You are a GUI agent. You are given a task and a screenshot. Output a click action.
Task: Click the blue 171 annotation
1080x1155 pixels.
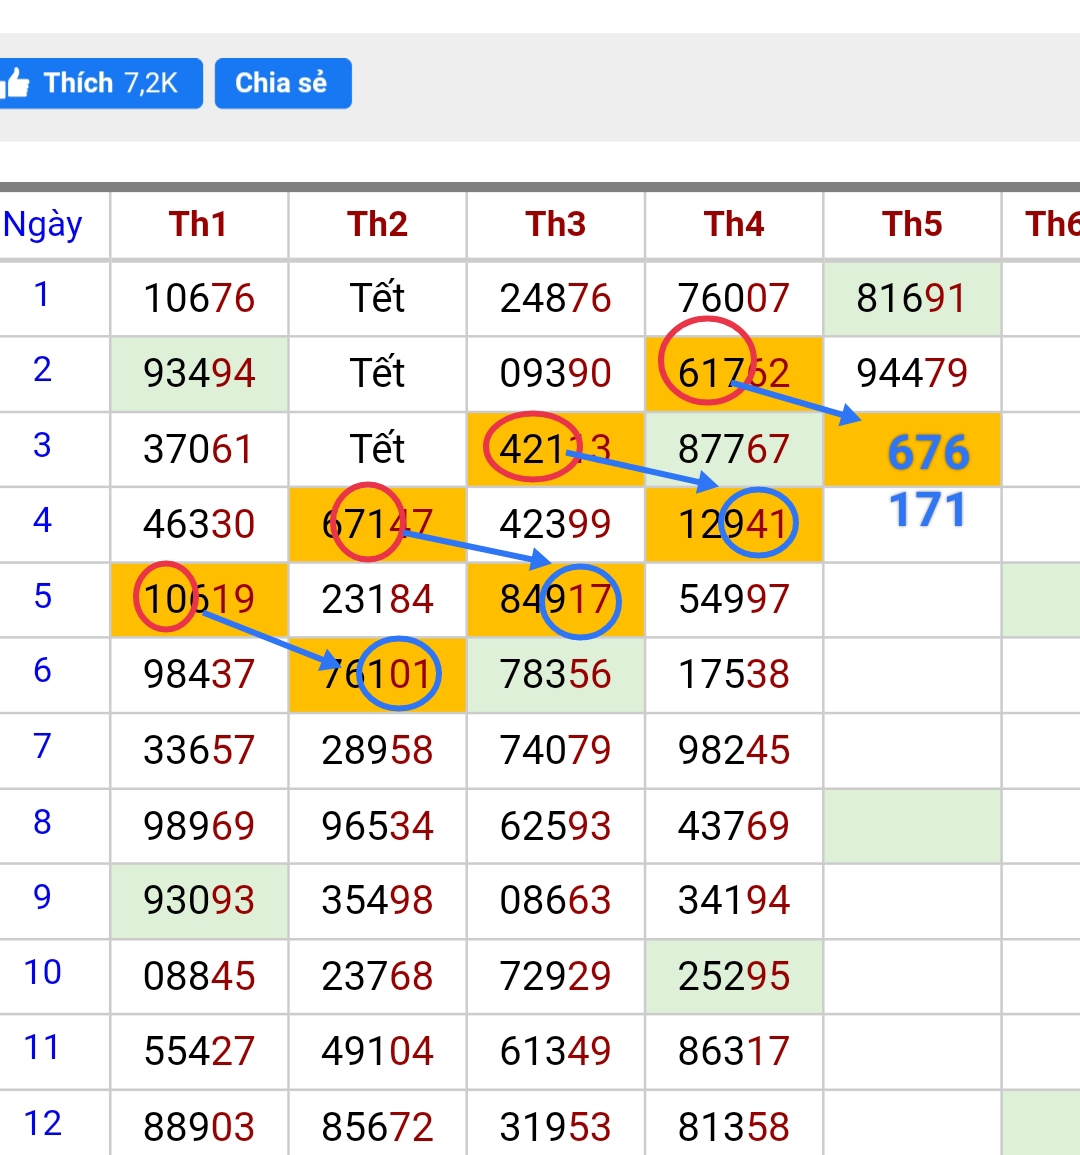click(x=926, y=510)
